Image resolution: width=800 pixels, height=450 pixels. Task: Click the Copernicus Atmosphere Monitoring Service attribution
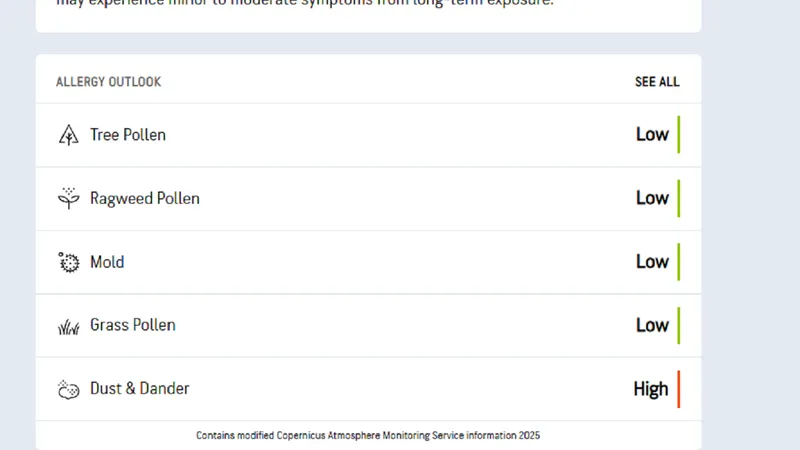pos(368,435)
